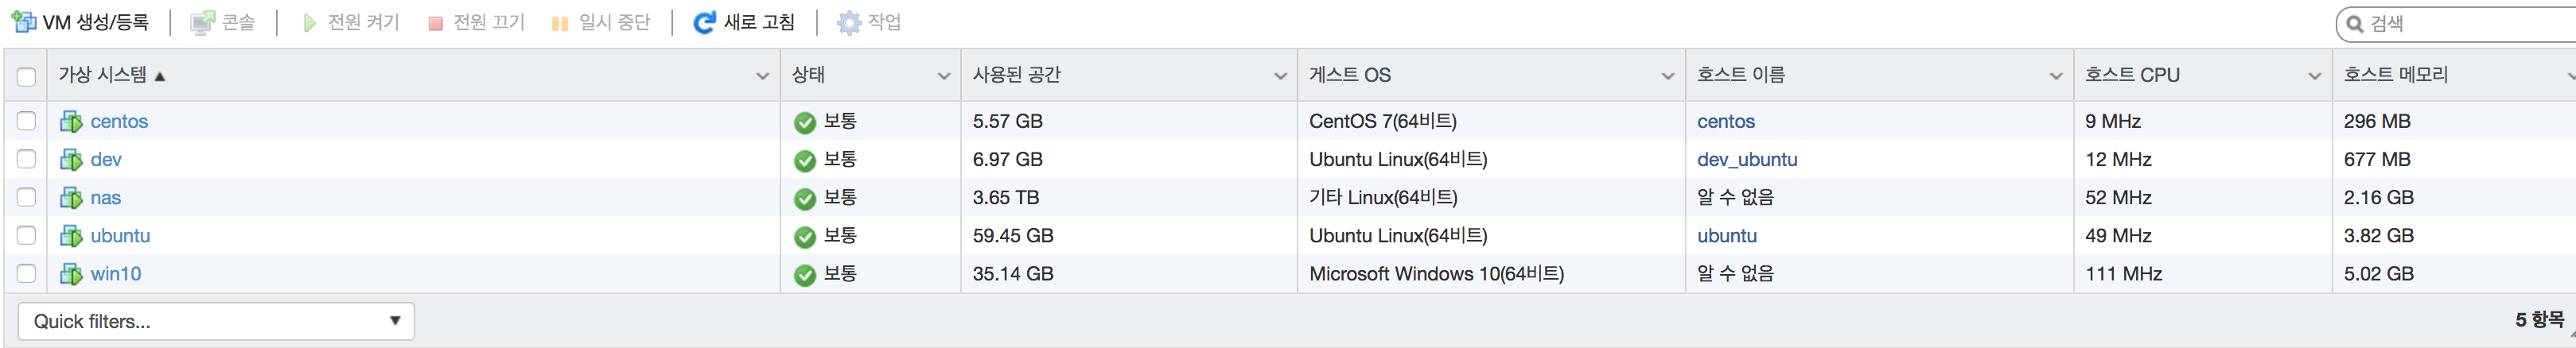
Task: Click the VM icon beside win10
Action: point(71,273)
